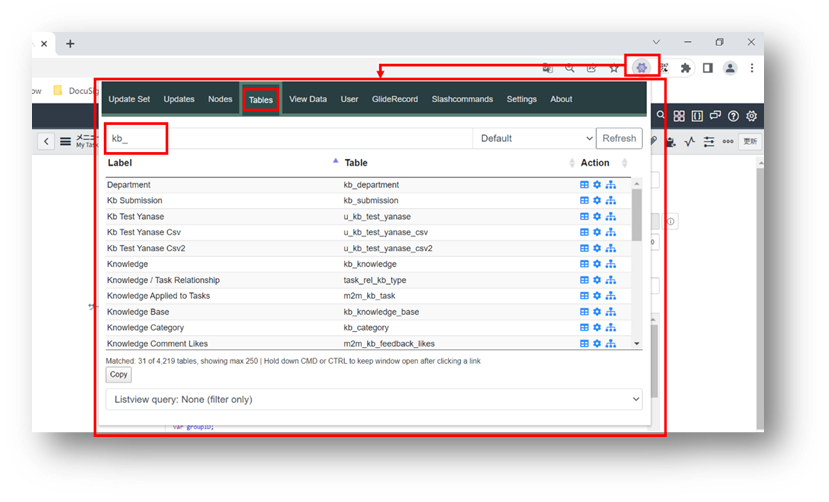
Task: Select the Tables tab
Action: (261, 99)
